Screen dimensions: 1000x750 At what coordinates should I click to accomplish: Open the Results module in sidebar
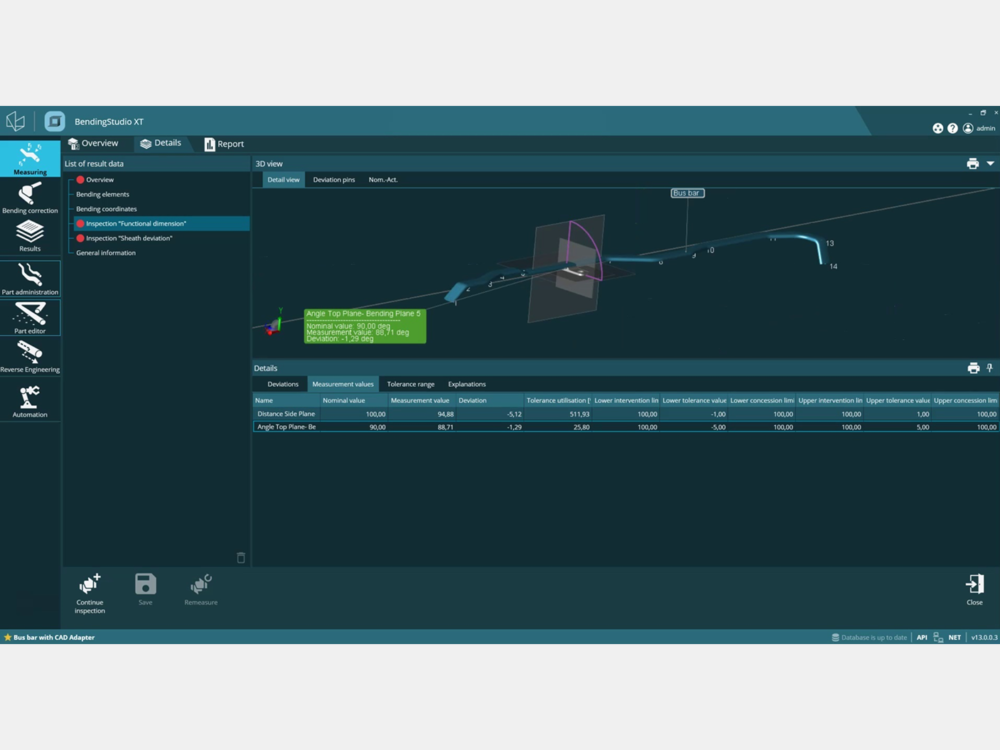click(x=30, y=236)
